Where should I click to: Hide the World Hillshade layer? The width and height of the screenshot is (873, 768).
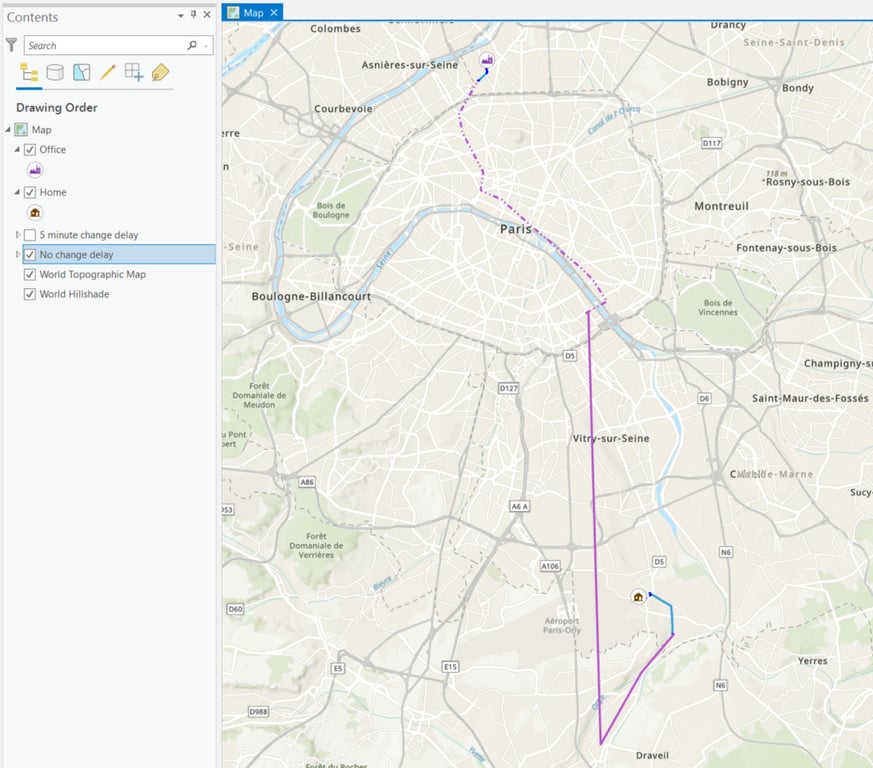point(30,294)
